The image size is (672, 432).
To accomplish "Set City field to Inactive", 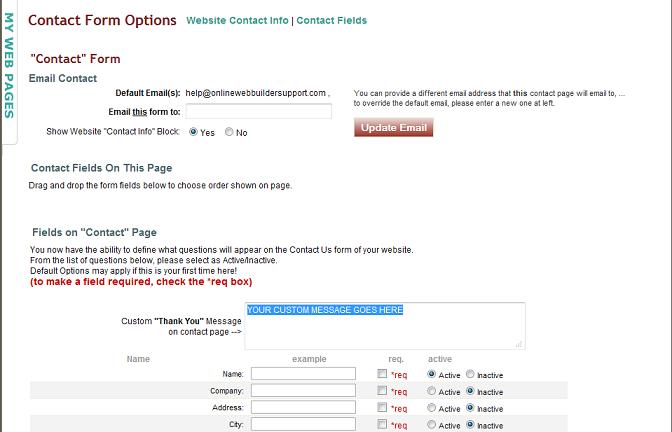I will [x=470, y=424].
